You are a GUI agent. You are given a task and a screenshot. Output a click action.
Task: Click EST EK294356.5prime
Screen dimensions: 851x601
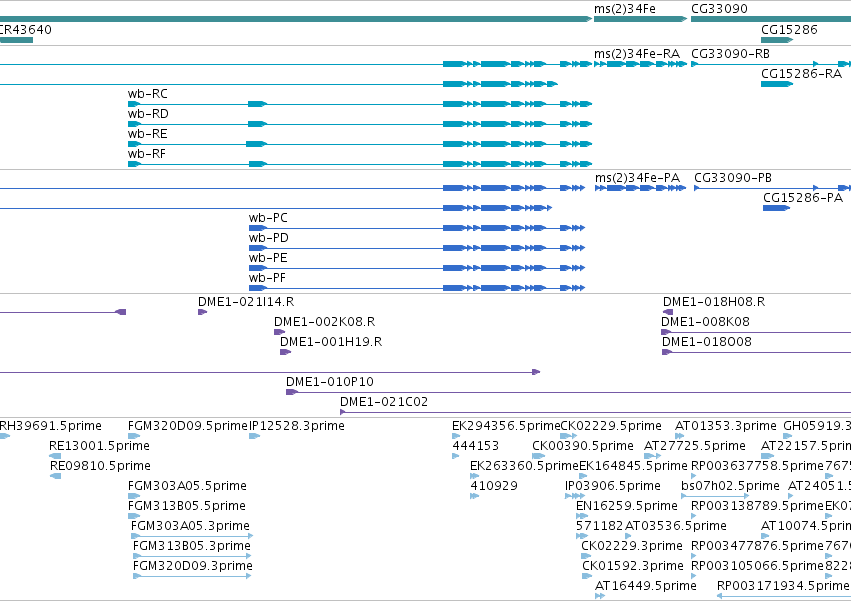pyautogui.click(x=506, y=426)
